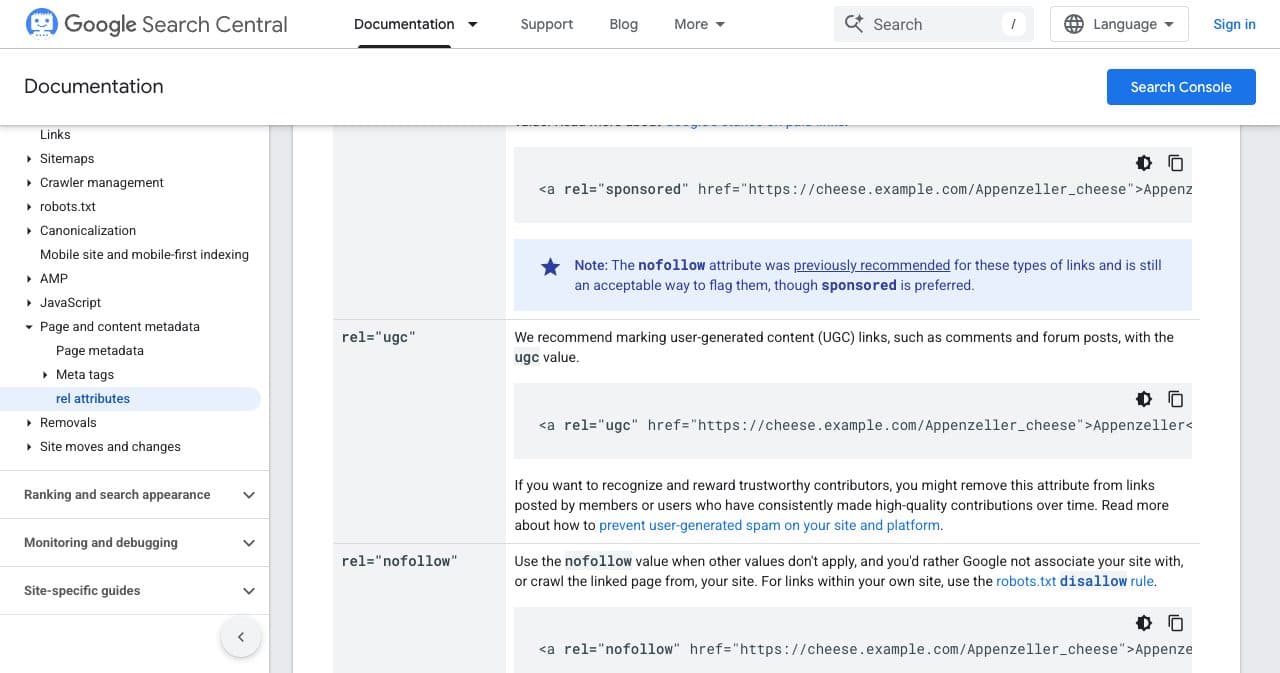Collapse Page and content metadata arrow
This screenshot has width=1280, height=673.
pos(29,327)
